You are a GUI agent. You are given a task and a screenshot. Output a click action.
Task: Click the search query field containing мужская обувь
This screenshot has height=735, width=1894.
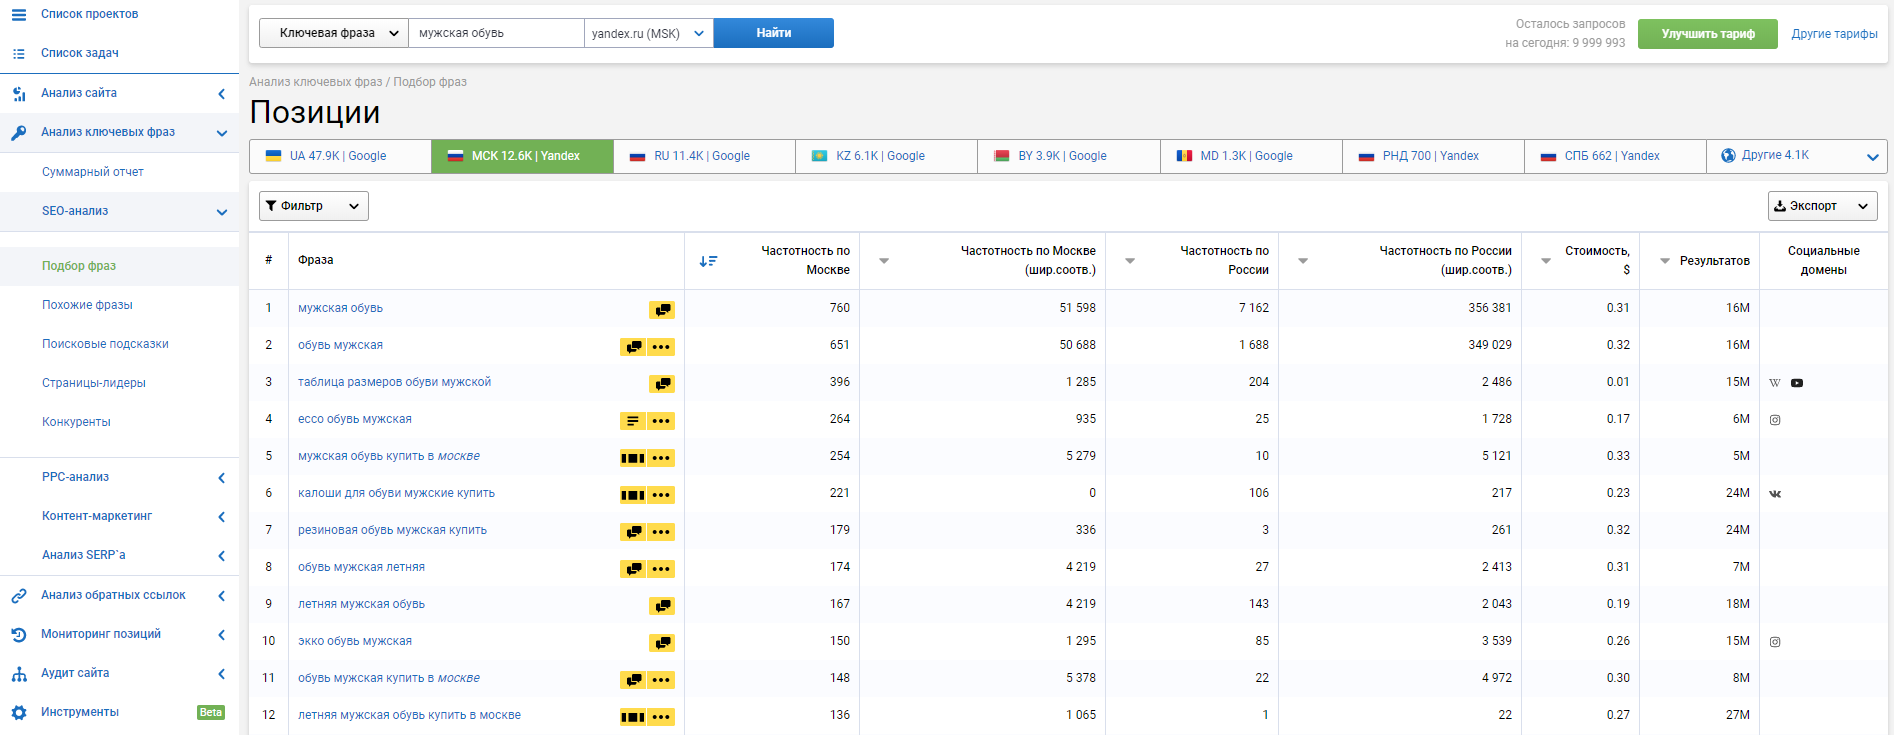coord(497,33)
